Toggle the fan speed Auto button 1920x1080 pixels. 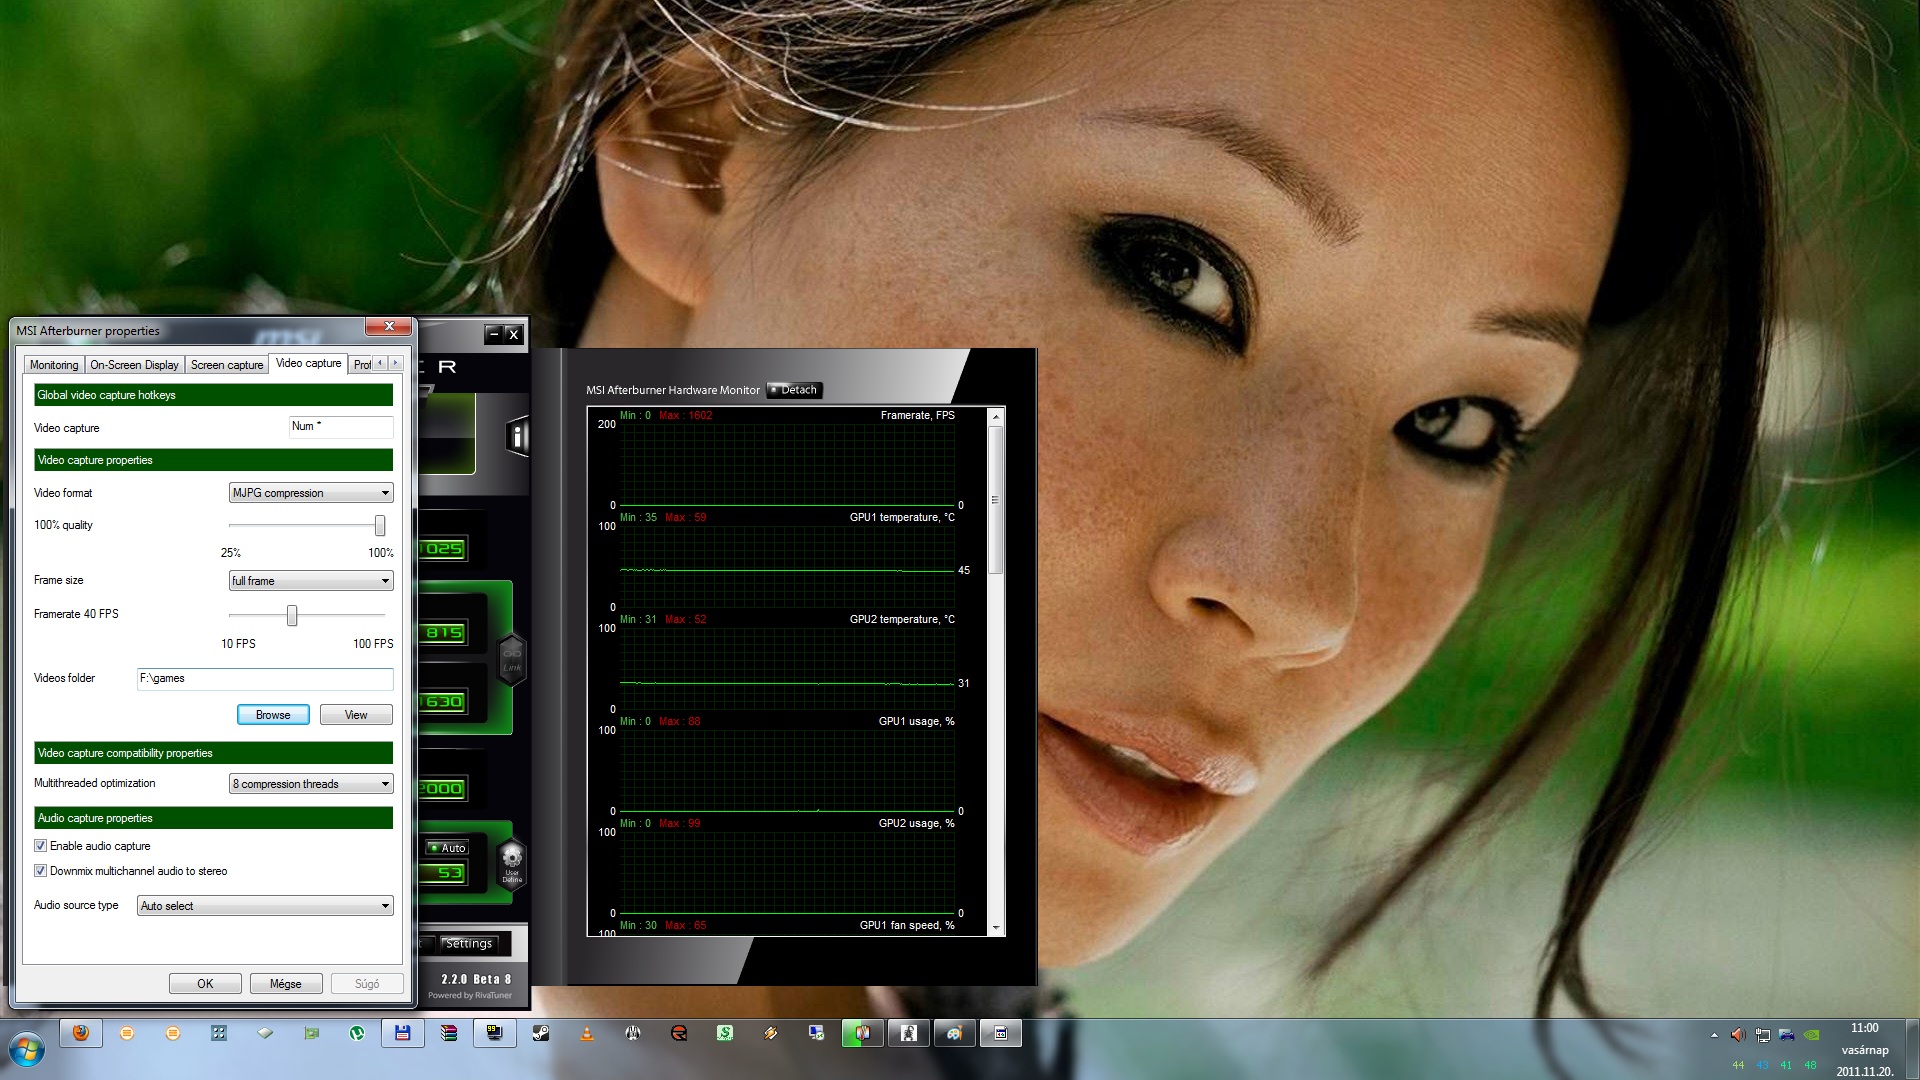448,848
